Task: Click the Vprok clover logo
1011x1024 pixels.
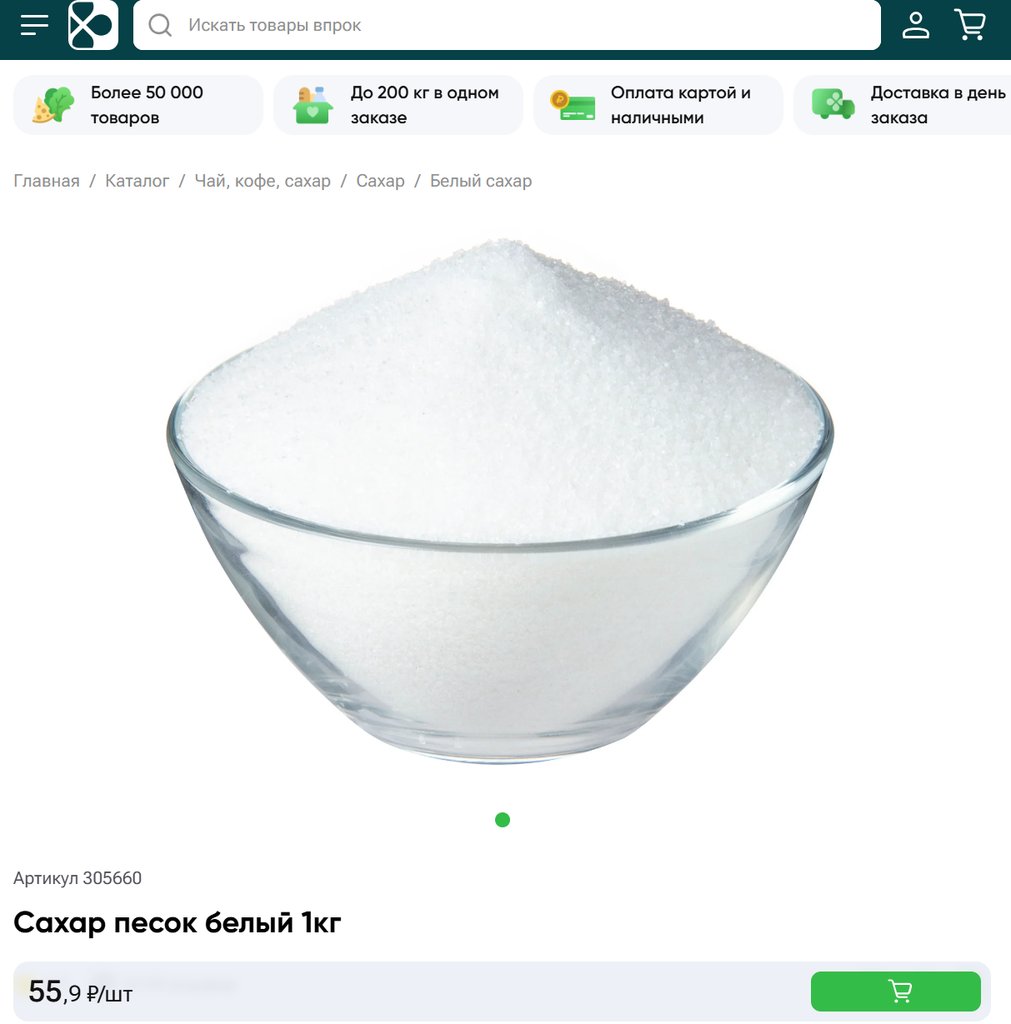Action: [x=93, y=25]
